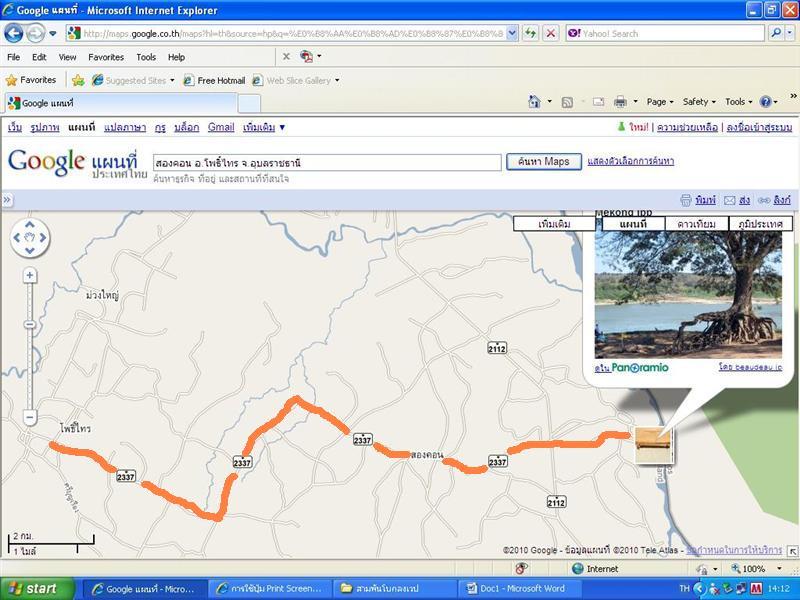Click the Yahoo! Search input box
The height and width of the screenshot is (600, 800).
[x=666, y=34]
